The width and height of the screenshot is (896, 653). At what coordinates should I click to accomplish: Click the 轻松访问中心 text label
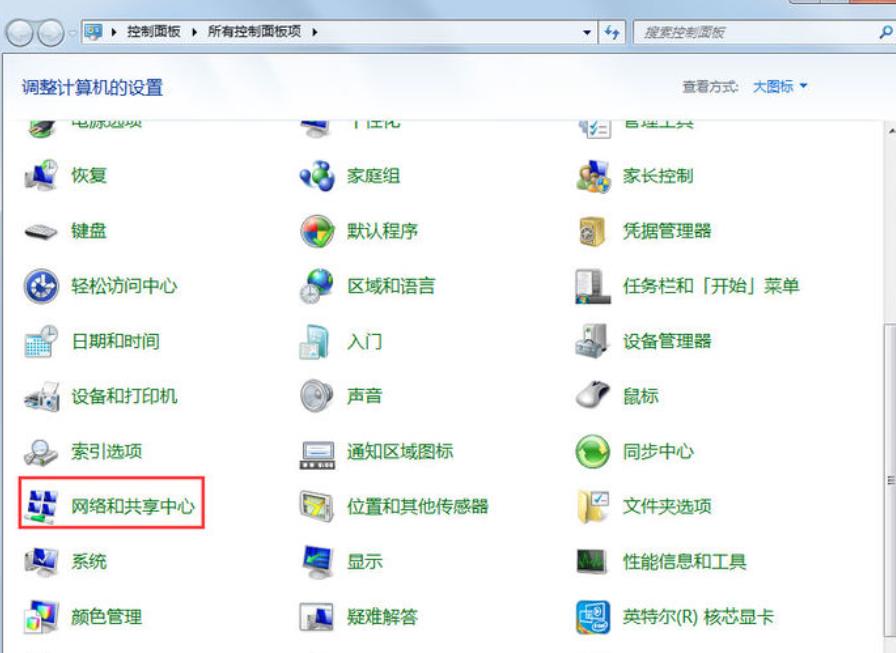coord(124,286)
